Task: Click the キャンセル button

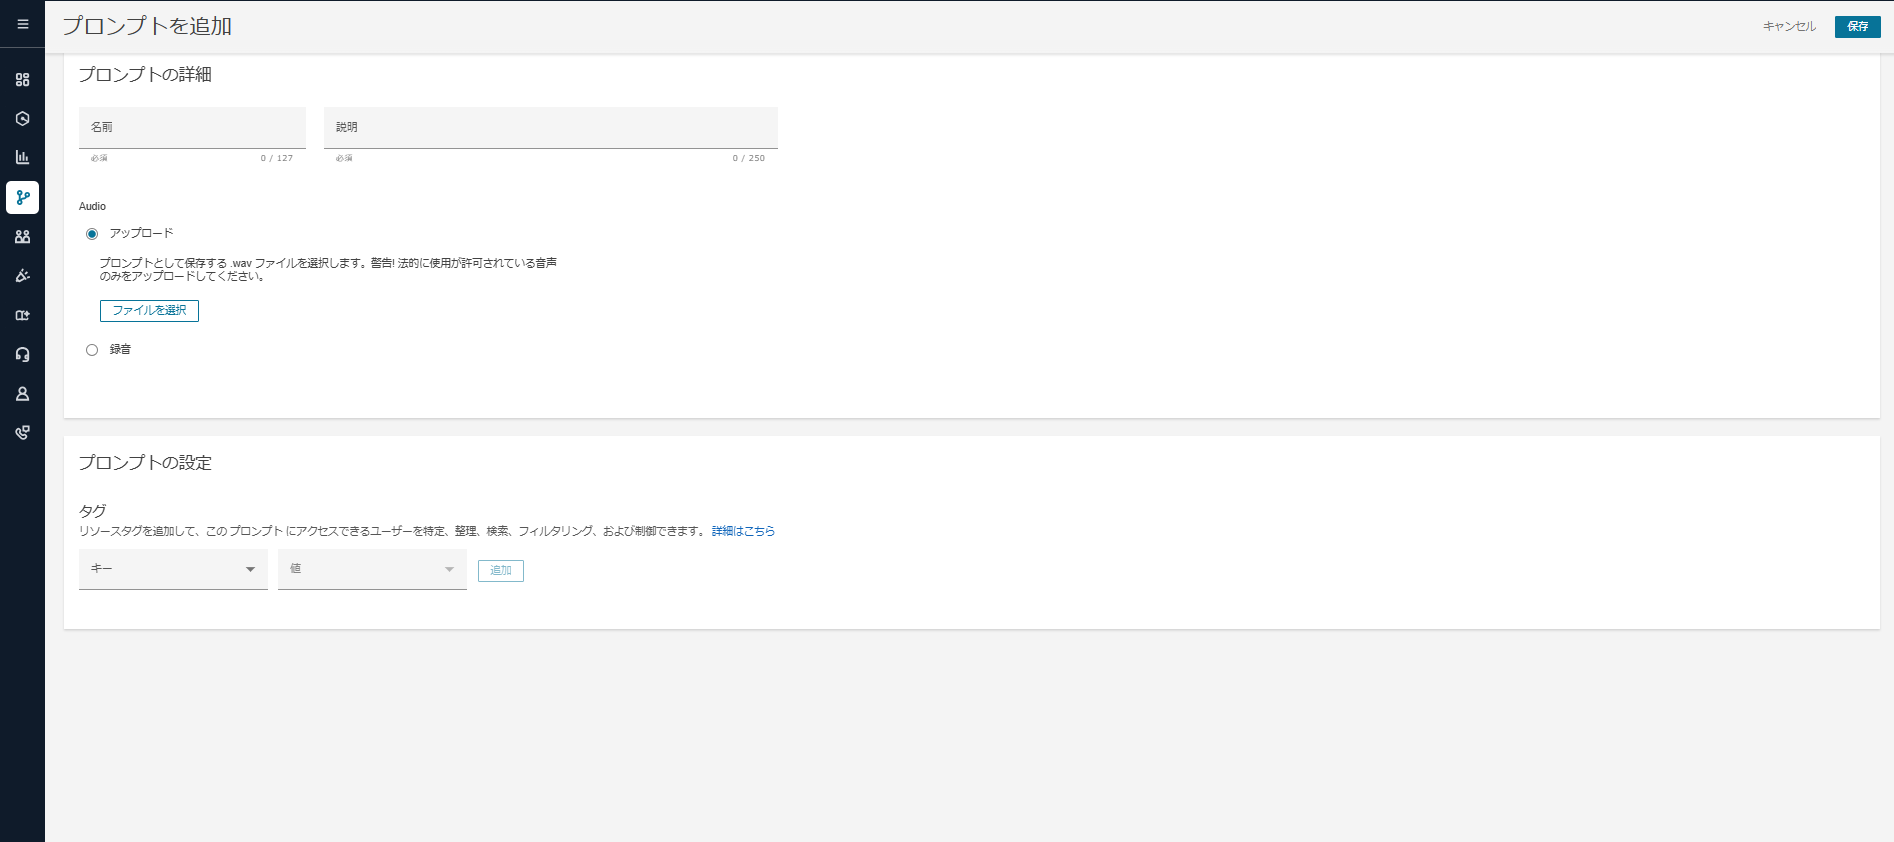Action: click(1789, 27)
